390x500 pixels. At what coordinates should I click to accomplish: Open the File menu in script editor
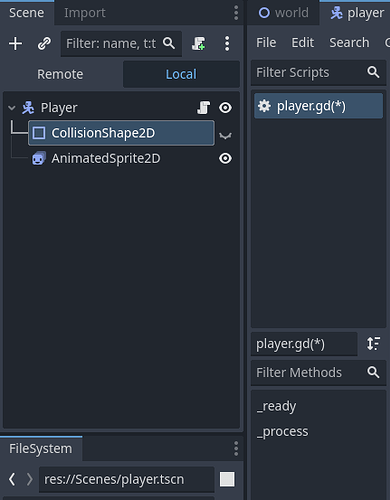[266, 43]
